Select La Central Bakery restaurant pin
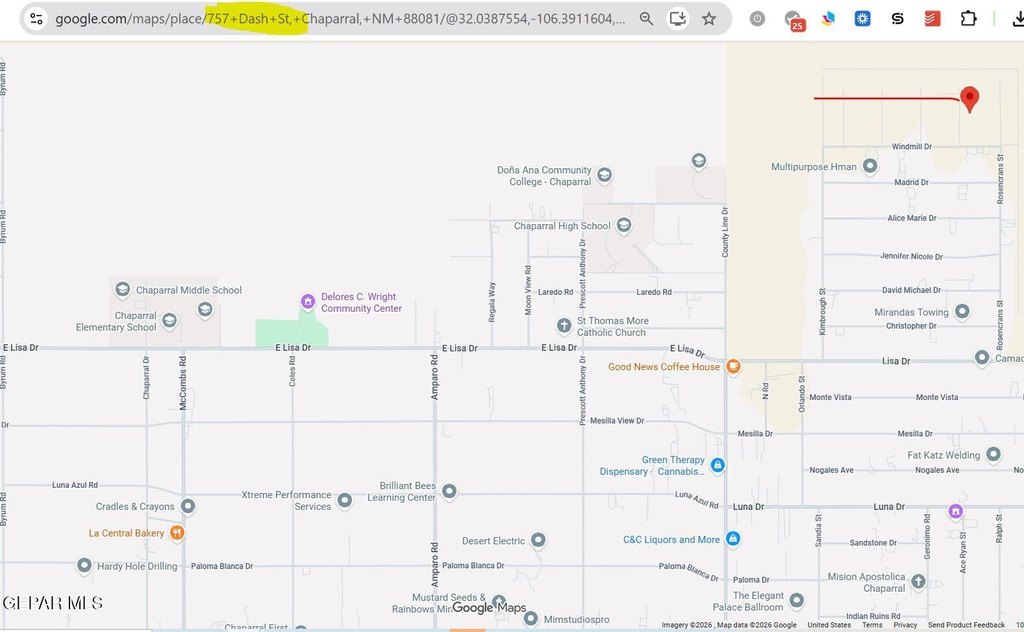1024x632 pixels. click(x=177, y=533)
